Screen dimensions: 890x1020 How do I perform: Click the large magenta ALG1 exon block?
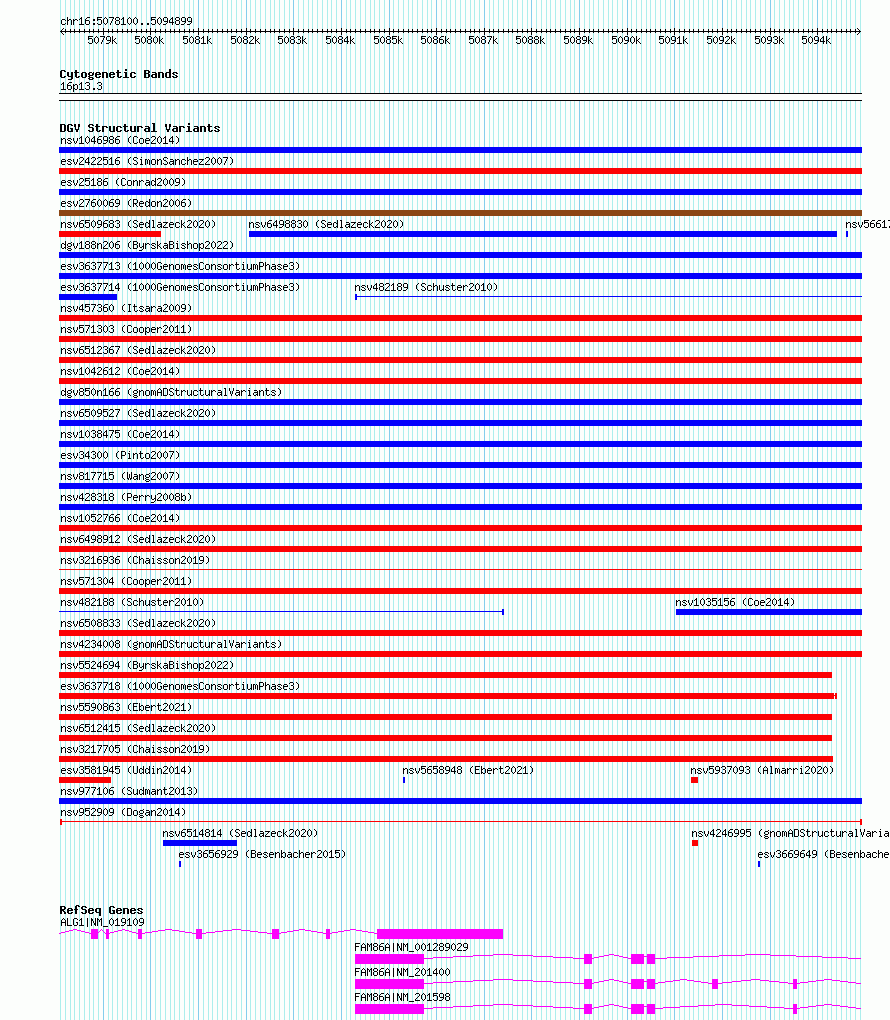click(440, 934)
